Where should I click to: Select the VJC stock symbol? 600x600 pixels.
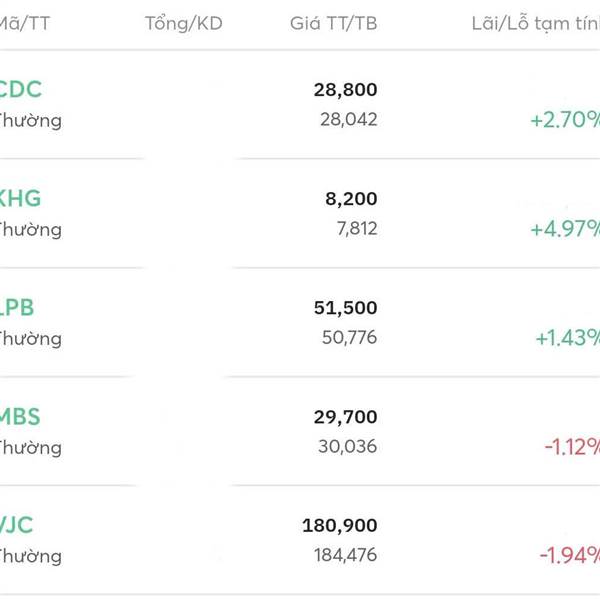17,525
